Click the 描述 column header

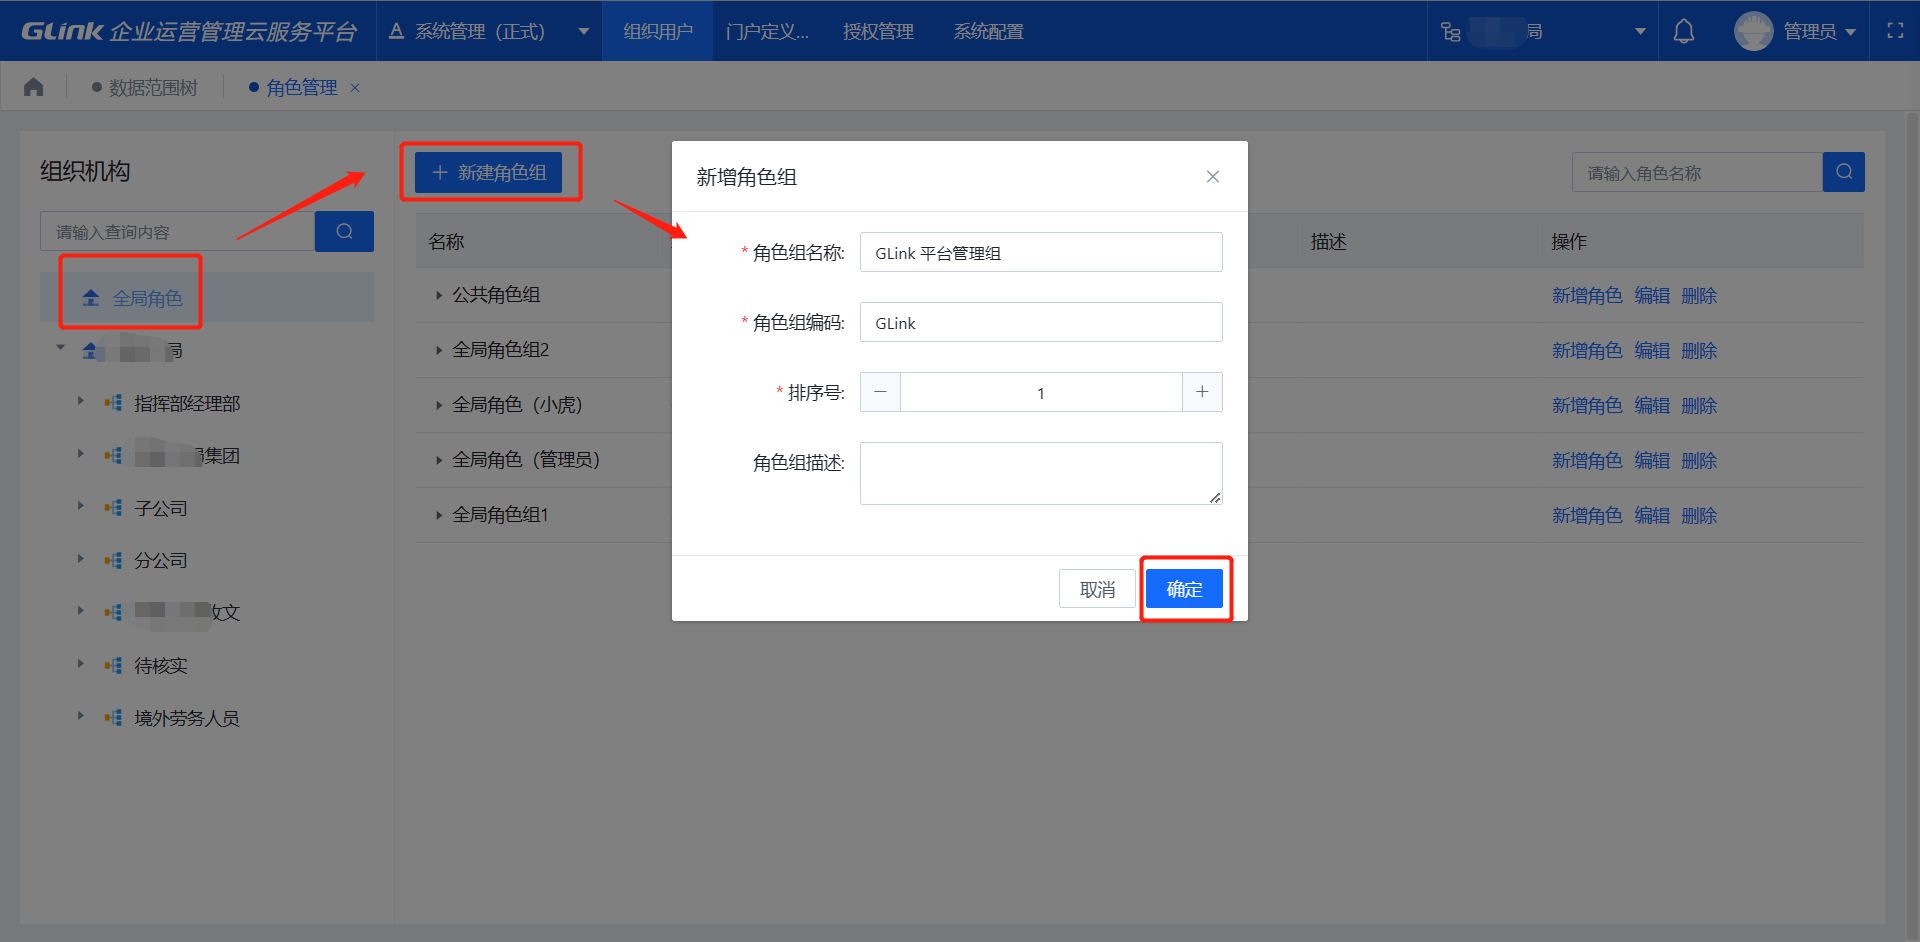click(x=1328, y=241)
